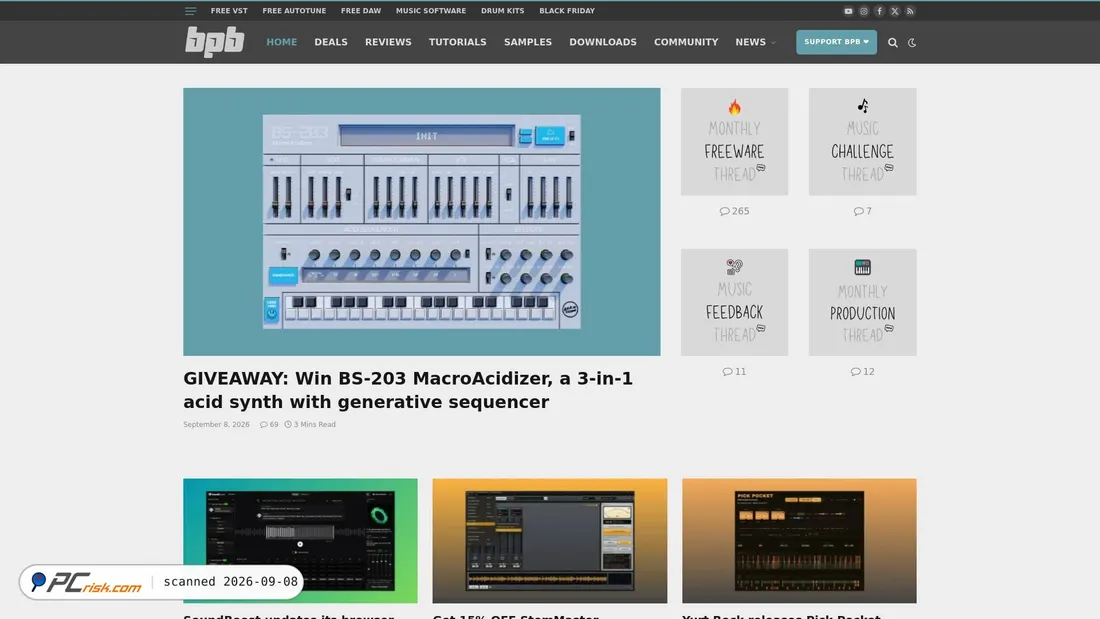Open the hamburger menu icon
The image size is (1100, 619).
click(x=190, y=11)
